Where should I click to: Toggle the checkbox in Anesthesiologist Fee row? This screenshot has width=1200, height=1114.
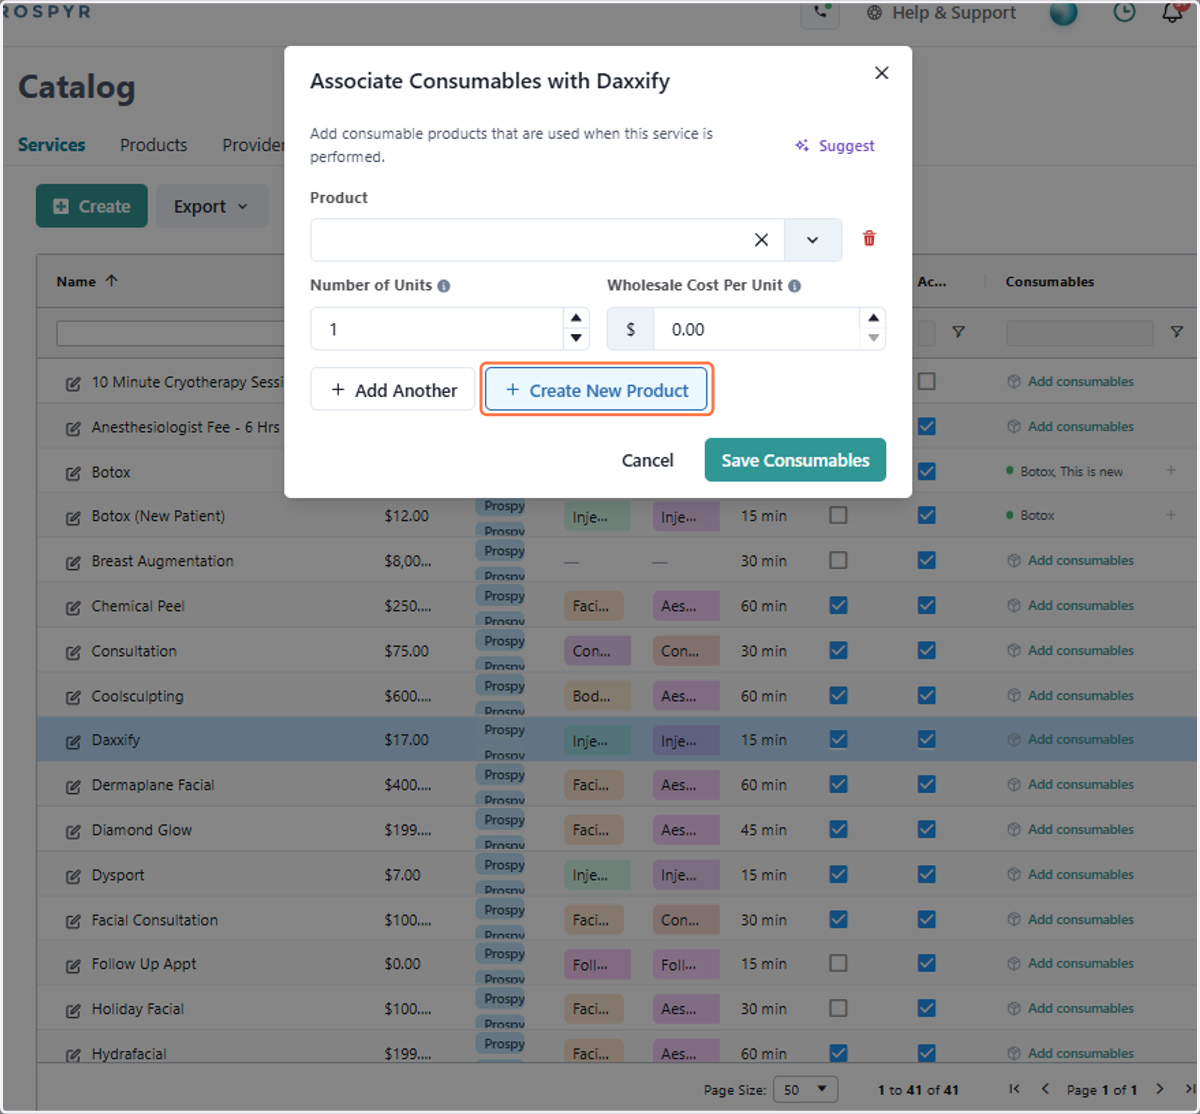(x=927, y=426)
